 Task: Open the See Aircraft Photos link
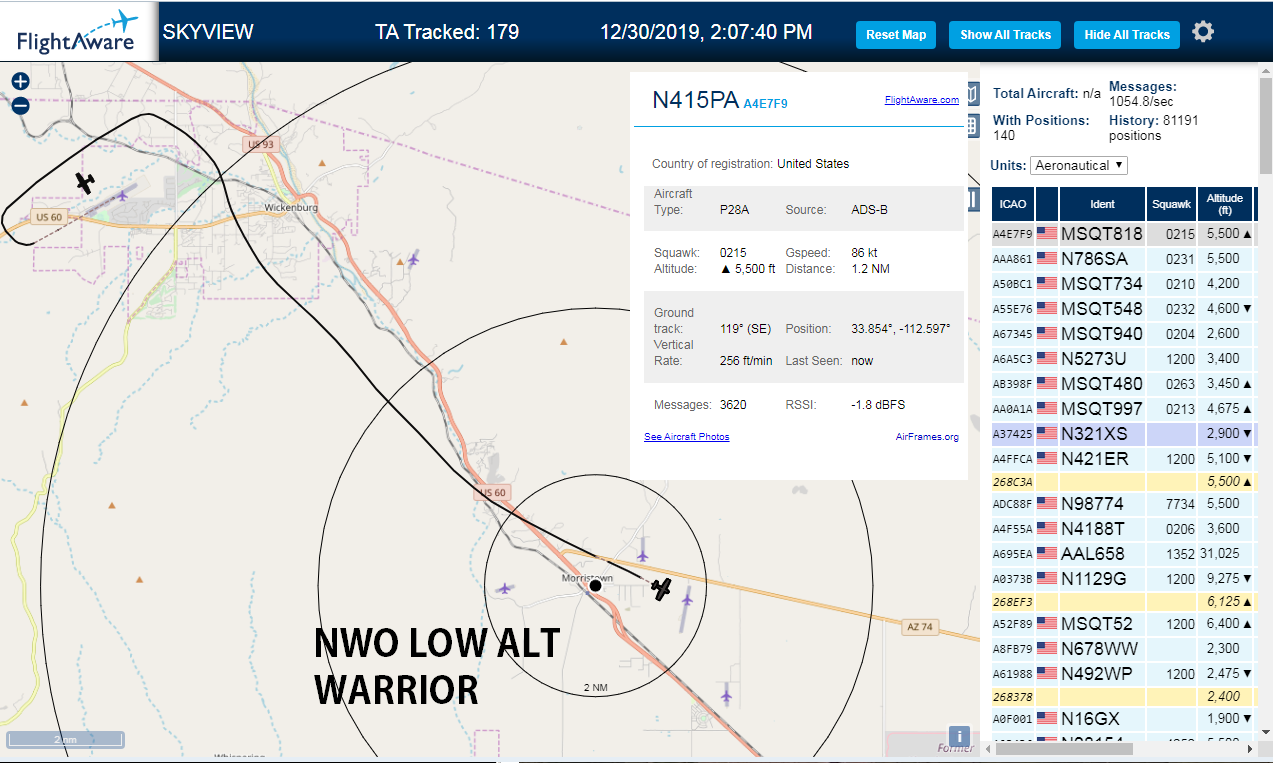[x=687, y=437]
